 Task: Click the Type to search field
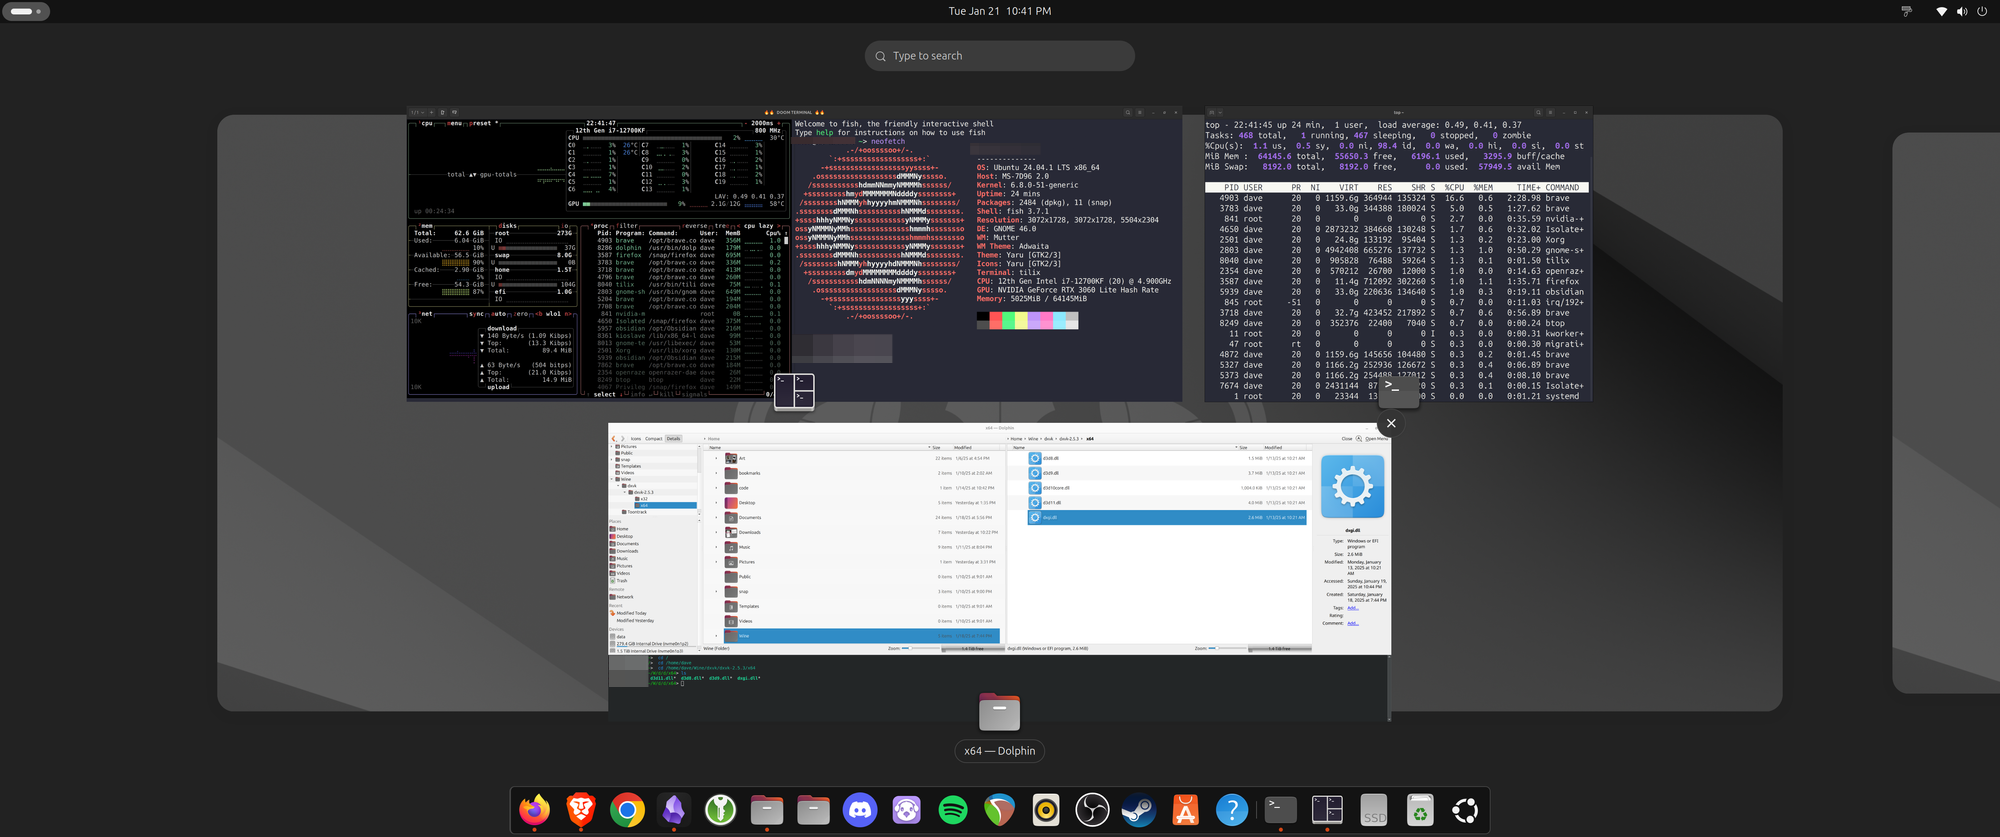tap(1000, 56)
